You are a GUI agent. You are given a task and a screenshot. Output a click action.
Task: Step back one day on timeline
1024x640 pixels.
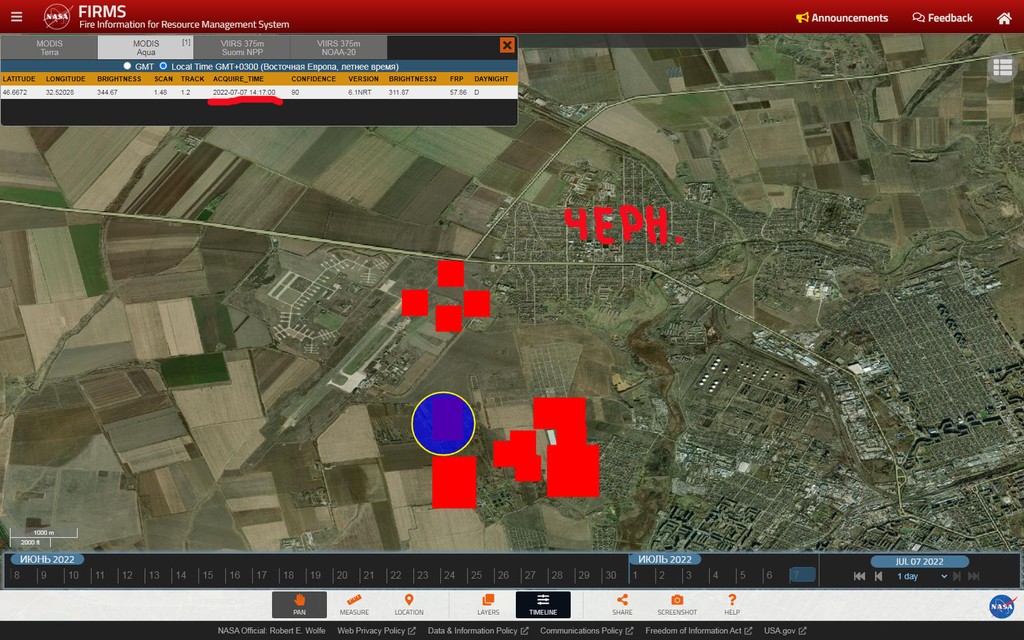878,576
